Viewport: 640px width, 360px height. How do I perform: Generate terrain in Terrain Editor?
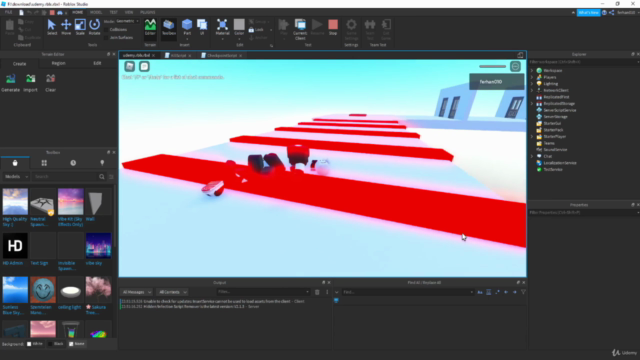point(11,83)
